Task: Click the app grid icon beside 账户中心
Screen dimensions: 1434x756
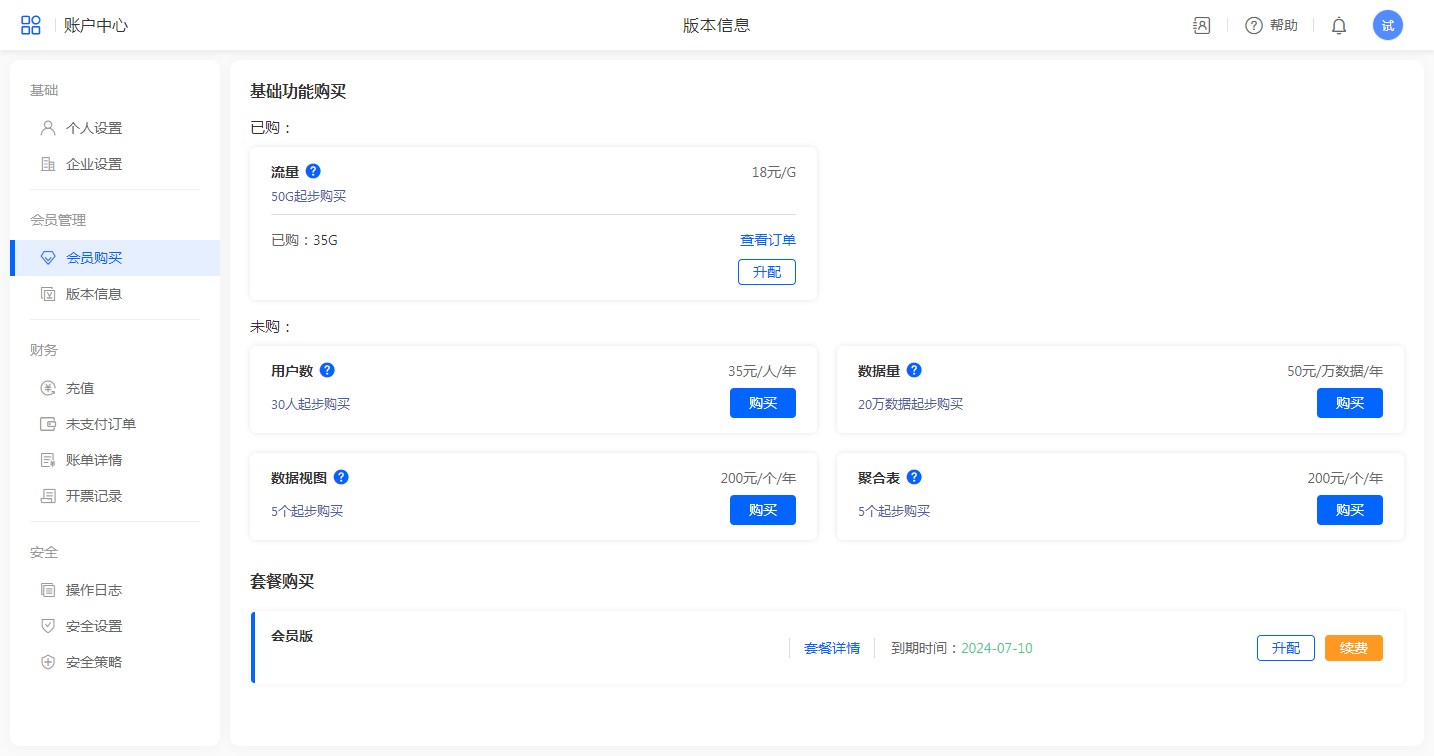Action: click(x=31, y=26)
